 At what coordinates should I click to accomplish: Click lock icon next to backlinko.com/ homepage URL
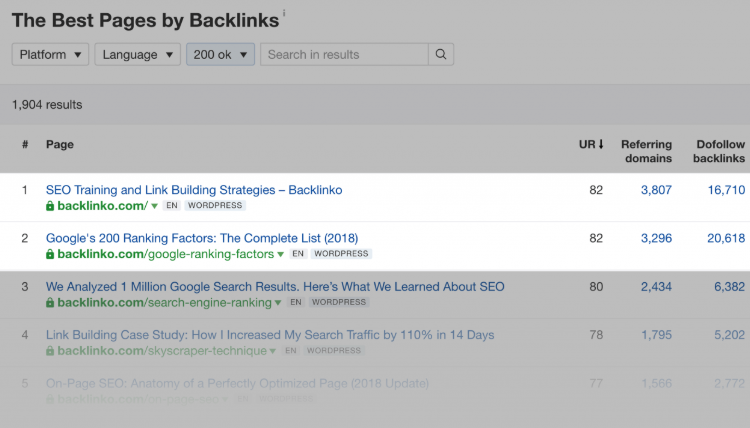50,206
